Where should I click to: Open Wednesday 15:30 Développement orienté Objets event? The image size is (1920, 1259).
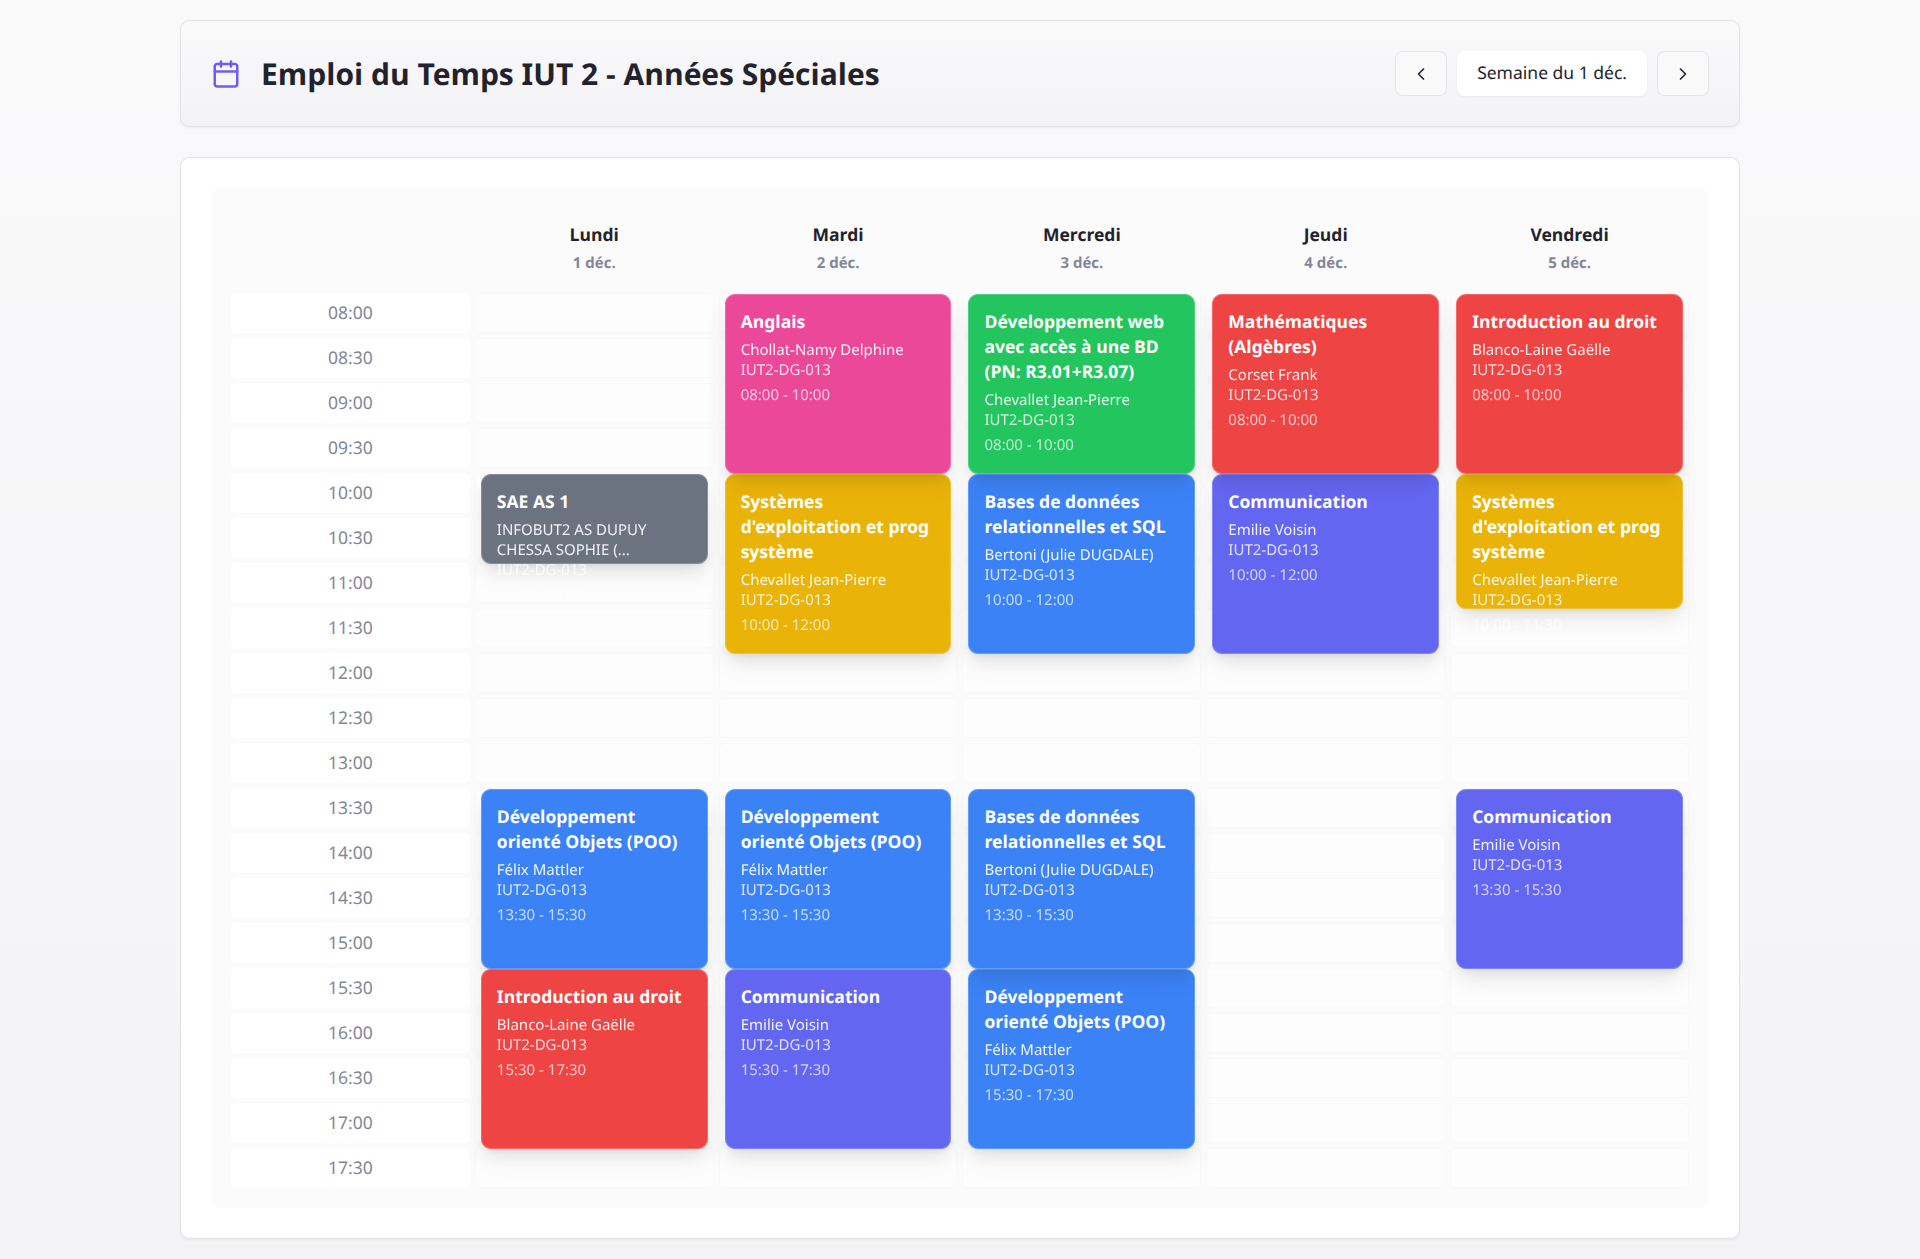click(x=1080, y=1058)
